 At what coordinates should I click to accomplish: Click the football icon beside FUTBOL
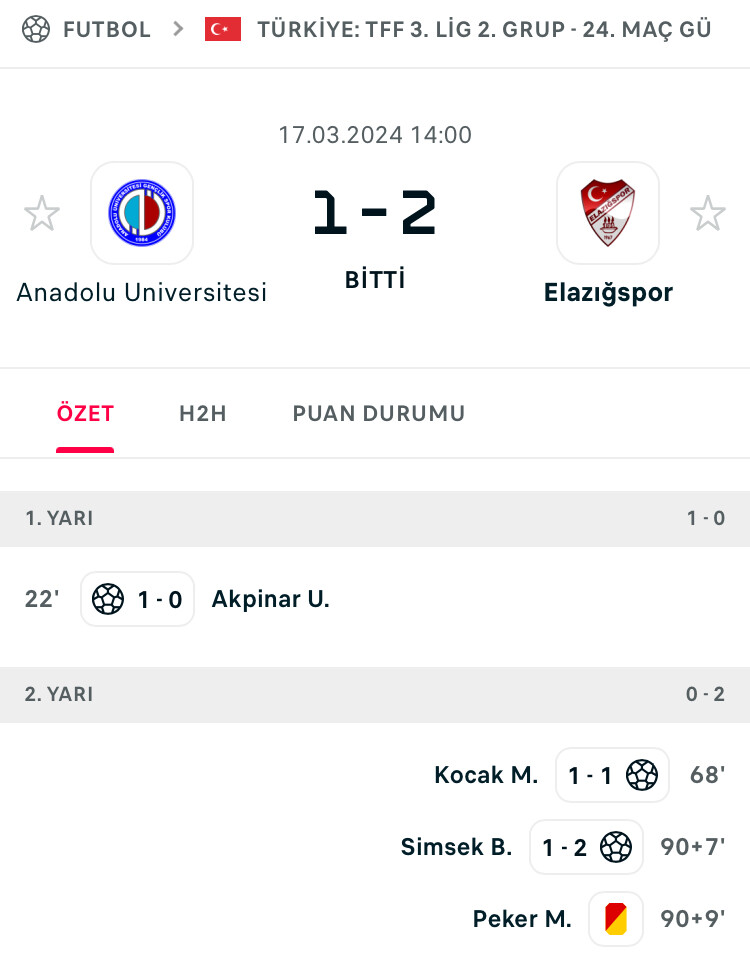[36, 29]
